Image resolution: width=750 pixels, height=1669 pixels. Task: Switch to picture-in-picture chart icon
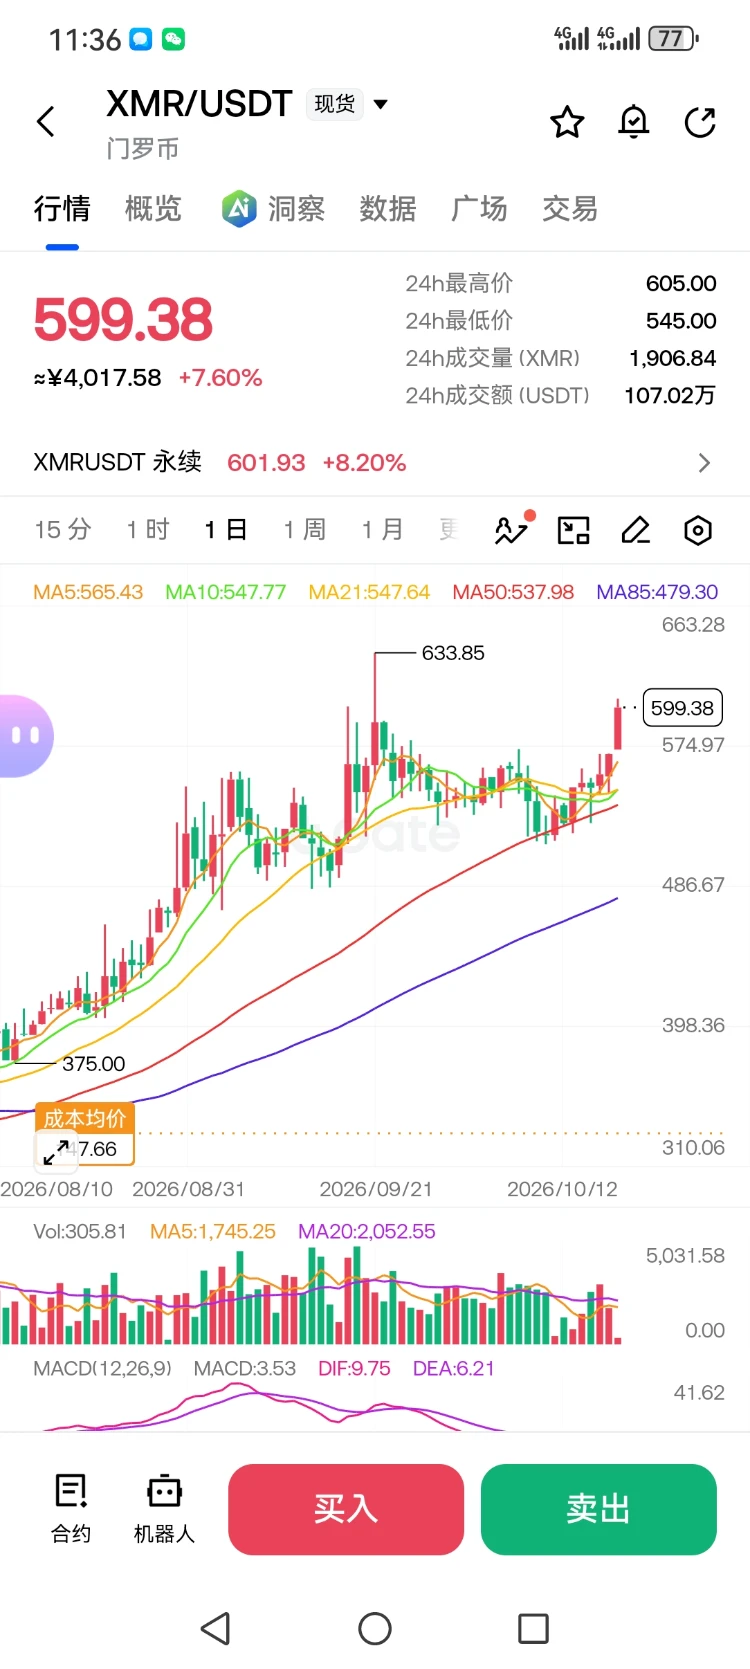coord(574,530)
